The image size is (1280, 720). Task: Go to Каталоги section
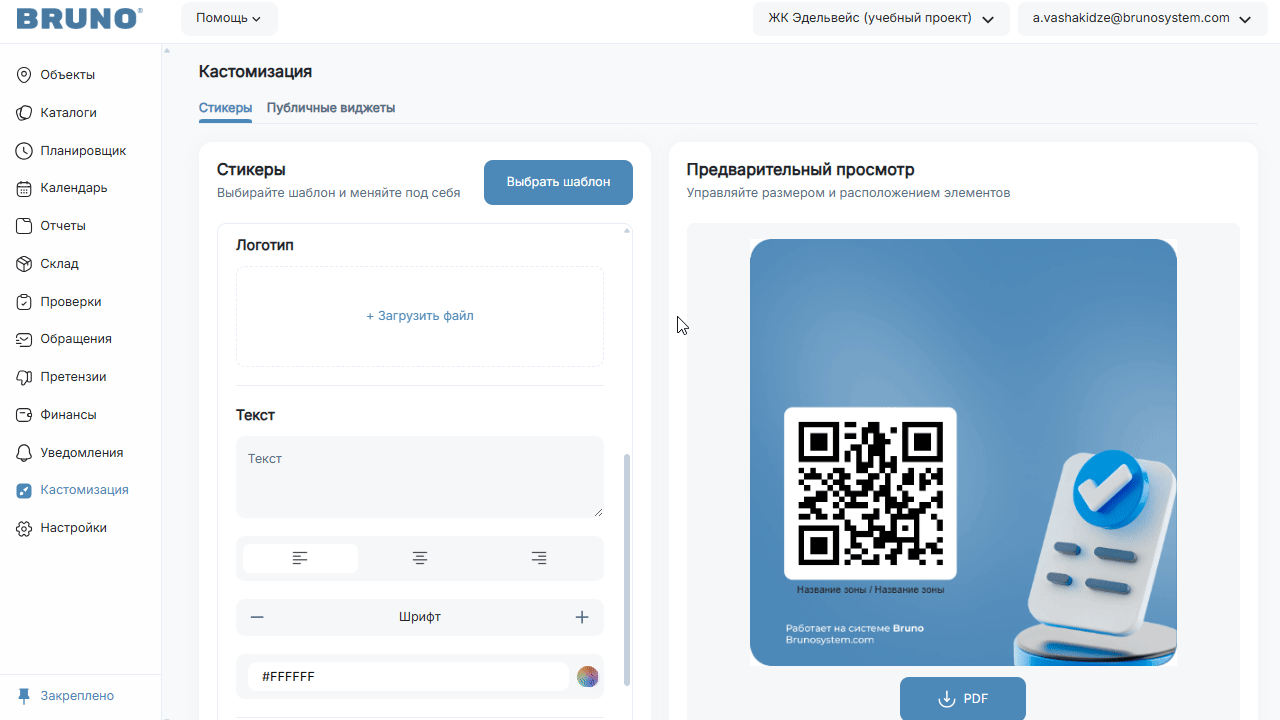pos(69,113)
